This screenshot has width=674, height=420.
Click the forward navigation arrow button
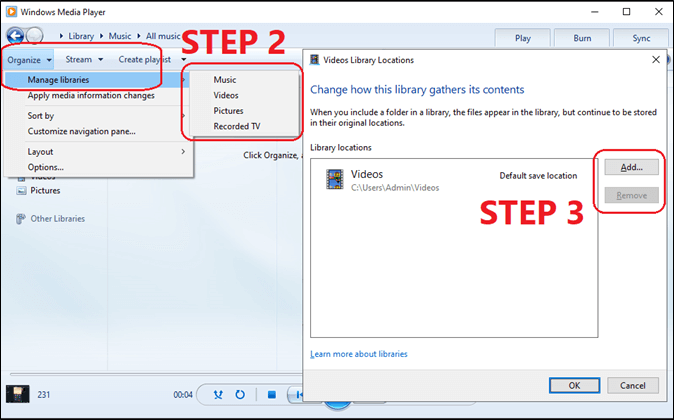click(x=34, y=36)
